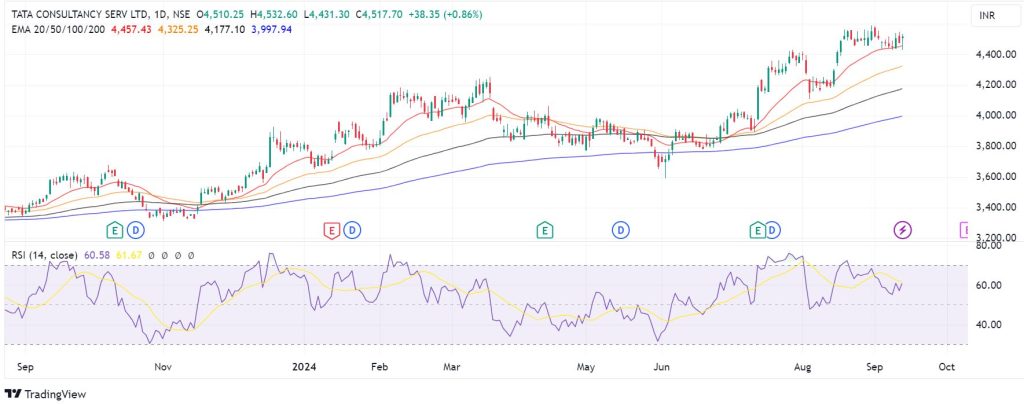Image resolution: width=1024 pixels, height=404 pixels.
Task: Click the 2024 label on time axis
Action: pyautogui.click(x=304, y=367)
